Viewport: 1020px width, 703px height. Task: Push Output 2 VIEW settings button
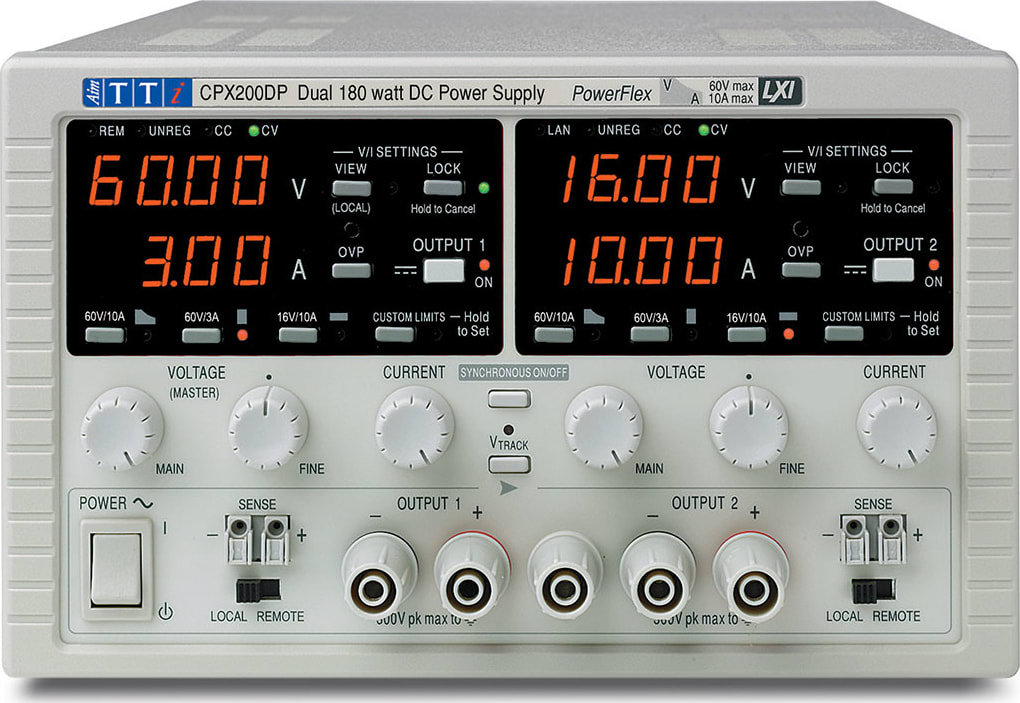click(x=801, y=187)
